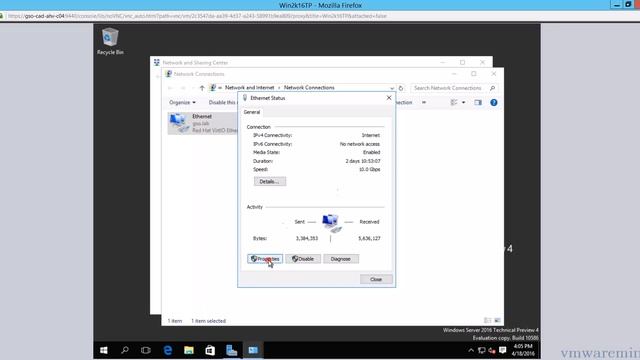Image resolution: width=640 pixels, height=360 pixels.
Task: Click the Disable button in Ethernet Status
Action: (x=303, y=259)
